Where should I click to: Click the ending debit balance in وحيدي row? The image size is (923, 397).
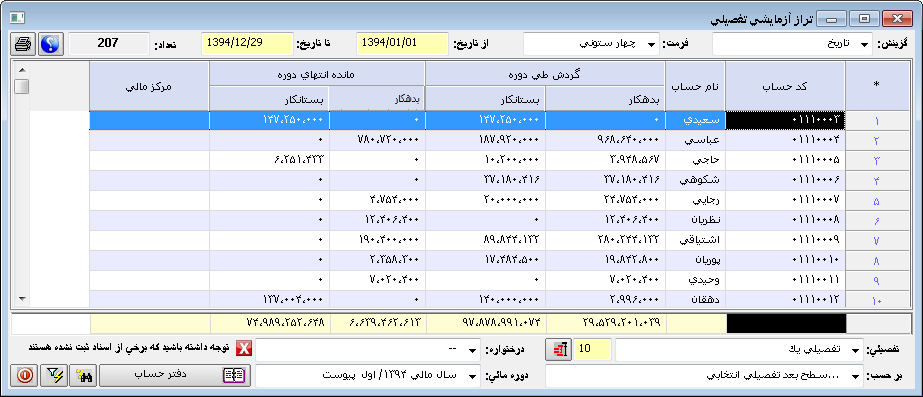point(377,281)
